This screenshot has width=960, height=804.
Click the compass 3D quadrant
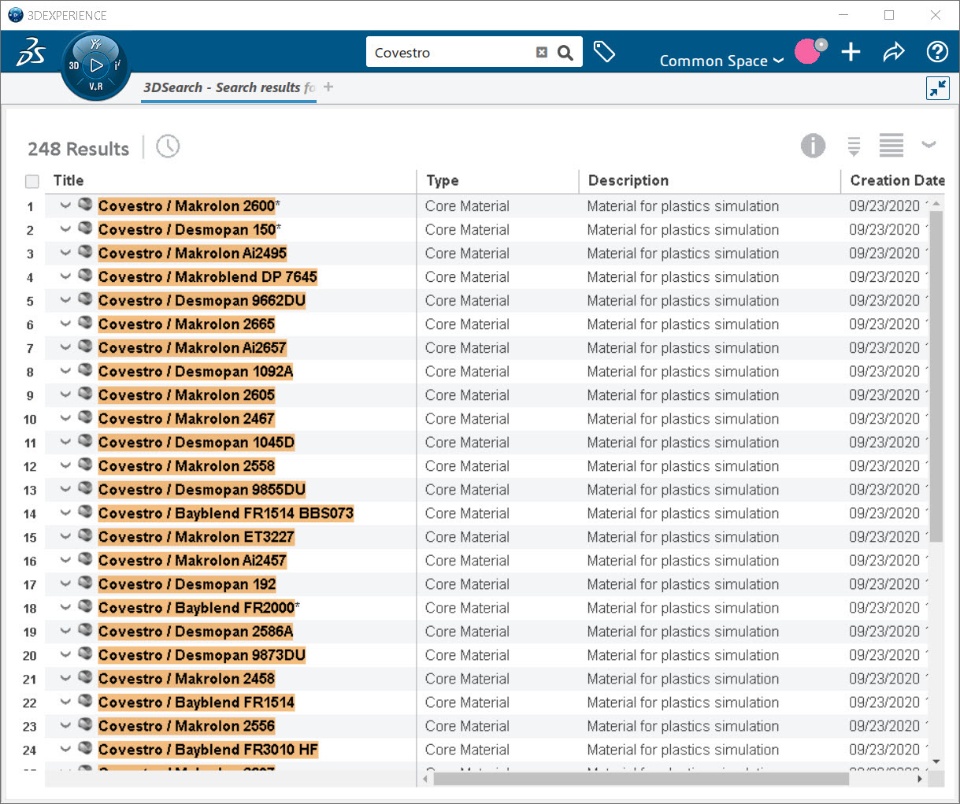coord(73,66)
